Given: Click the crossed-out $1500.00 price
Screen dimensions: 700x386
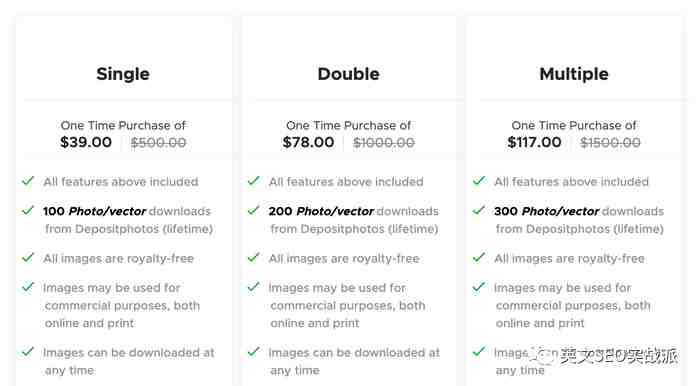Looking at the screenshot, I should [610, 143].
